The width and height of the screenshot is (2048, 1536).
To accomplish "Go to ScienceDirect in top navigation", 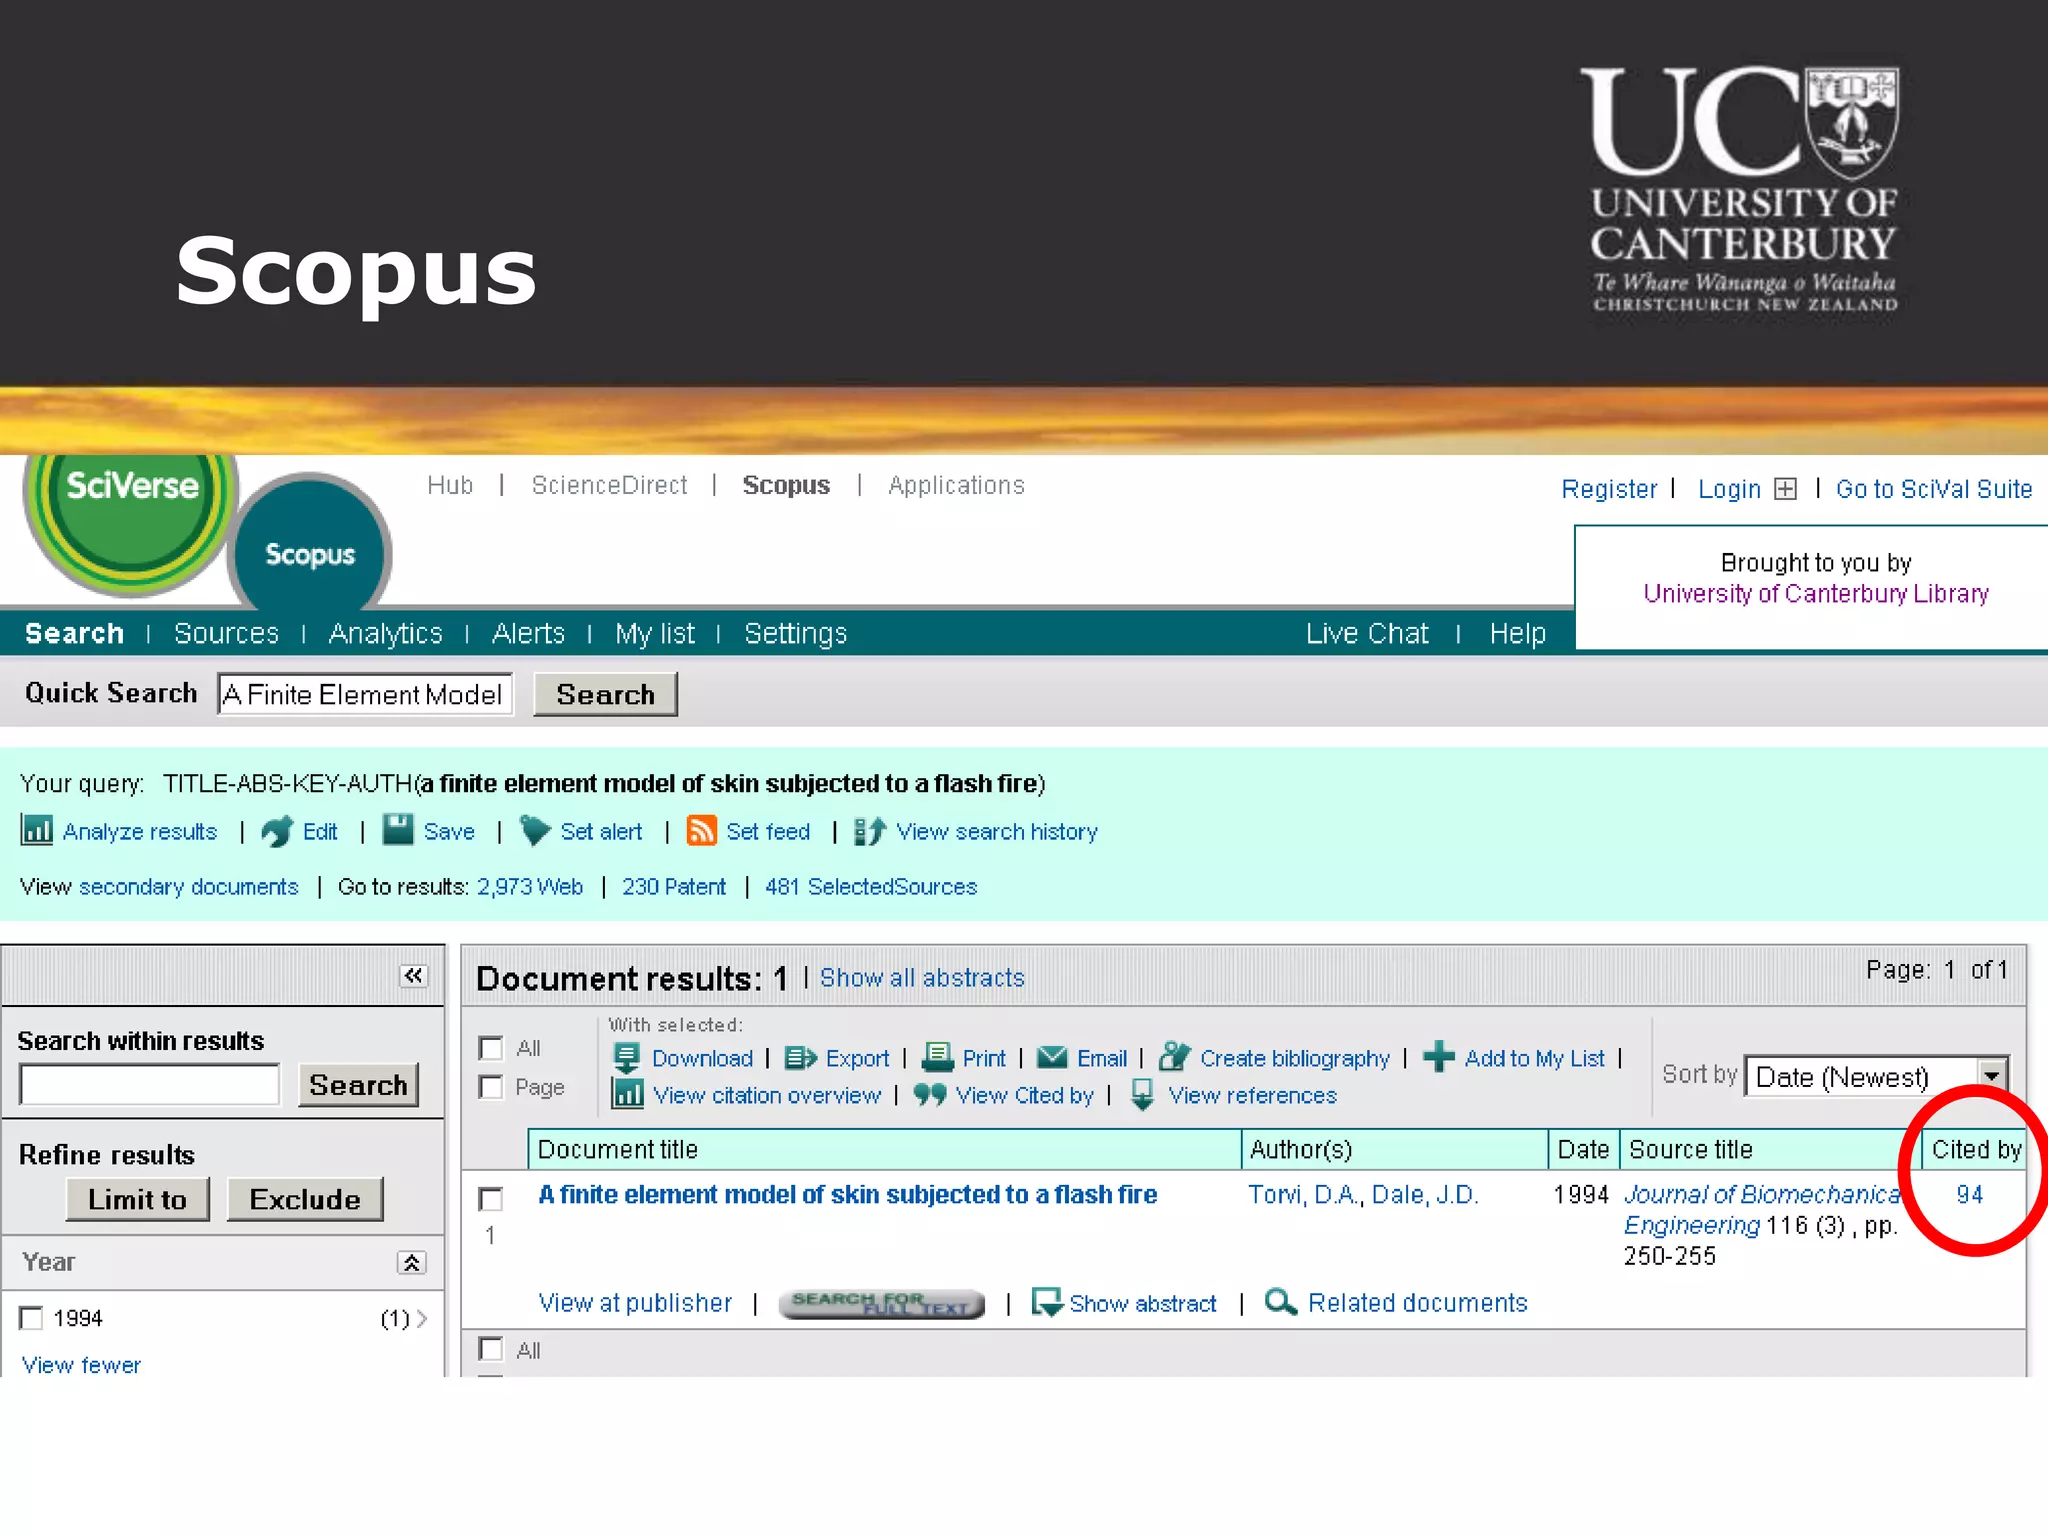I will tap(609, 485).
